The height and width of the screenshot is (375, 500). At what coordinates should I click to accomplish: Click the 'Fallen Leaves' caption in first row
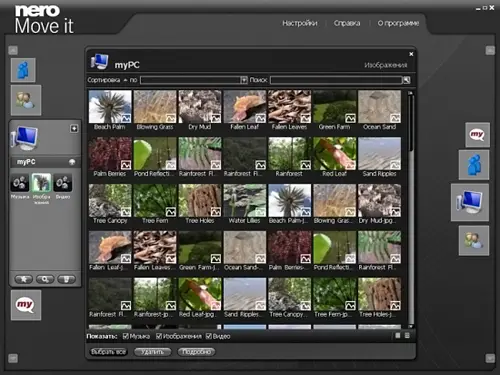pos(289,127)
